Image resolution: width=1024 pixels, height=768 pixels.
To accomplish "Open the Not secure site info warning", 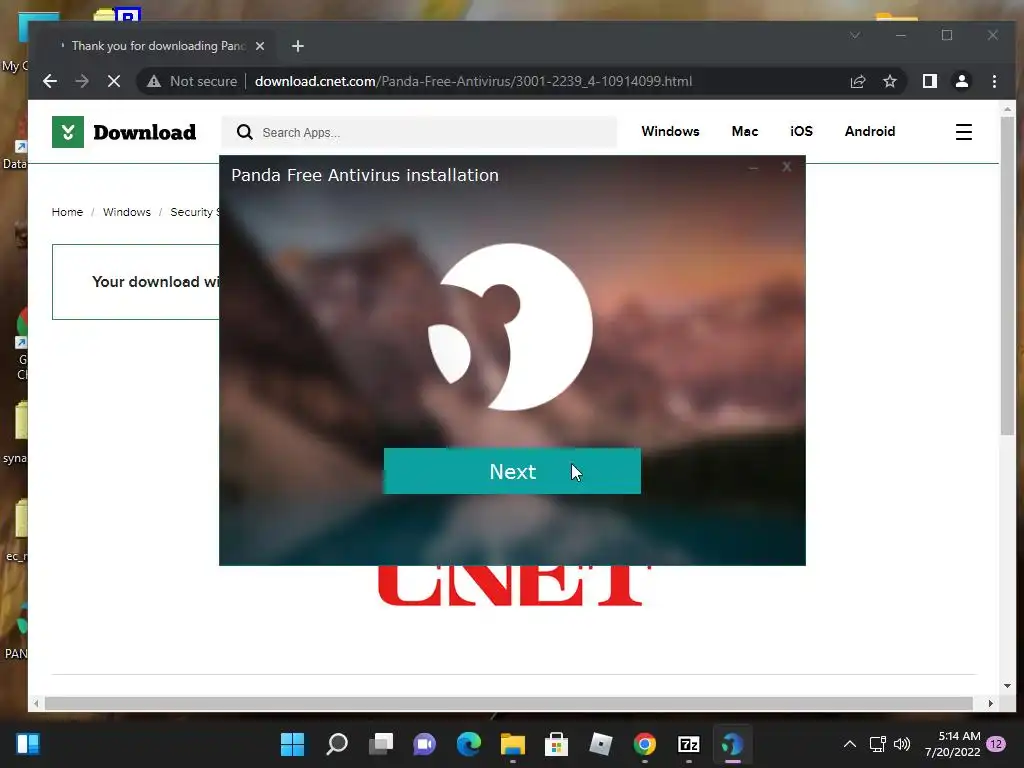I will (192, 81).
